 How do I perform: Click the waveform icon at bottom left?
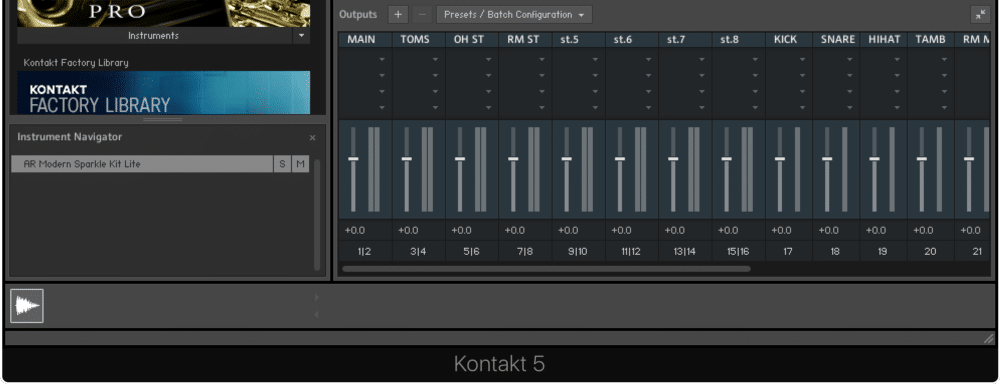(x=27, y=306)
